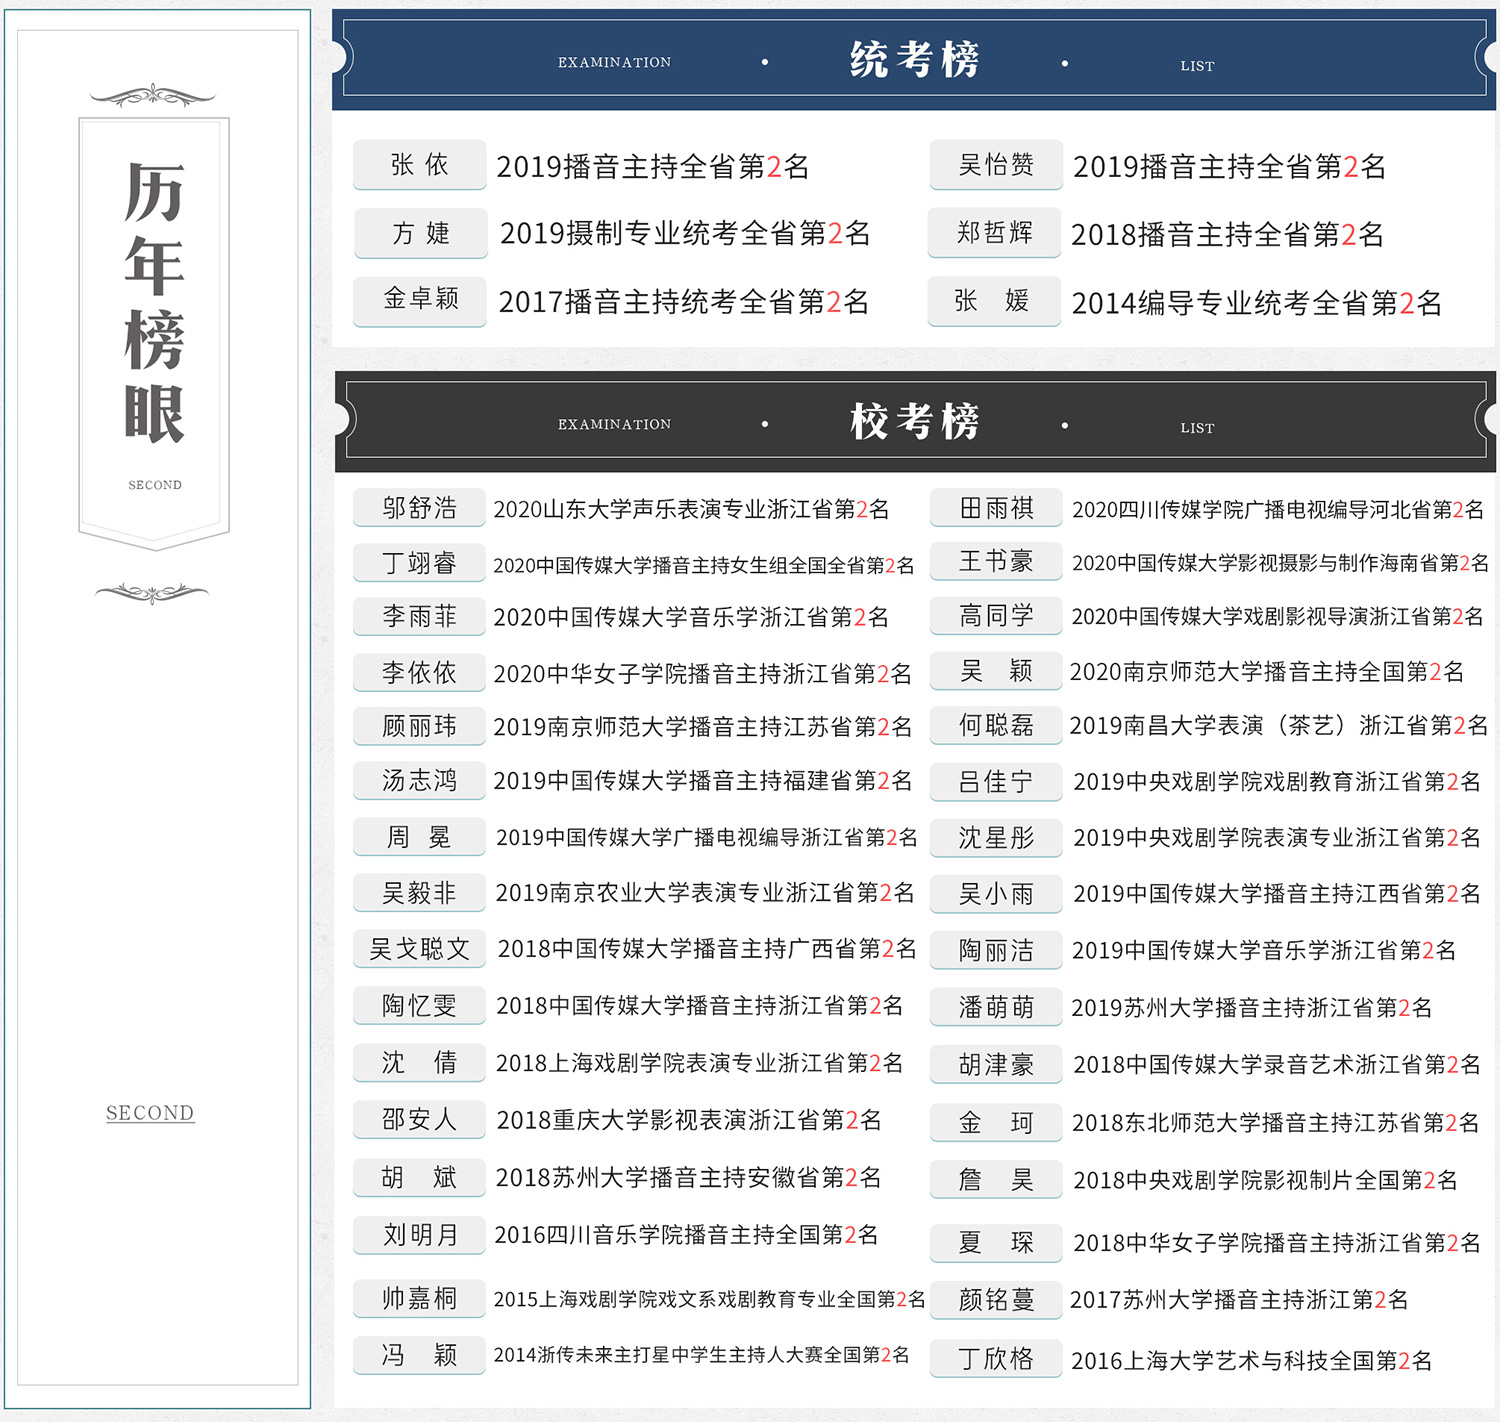
Task: Click the 陶丽洁 name tag
Action: point(996,950)
